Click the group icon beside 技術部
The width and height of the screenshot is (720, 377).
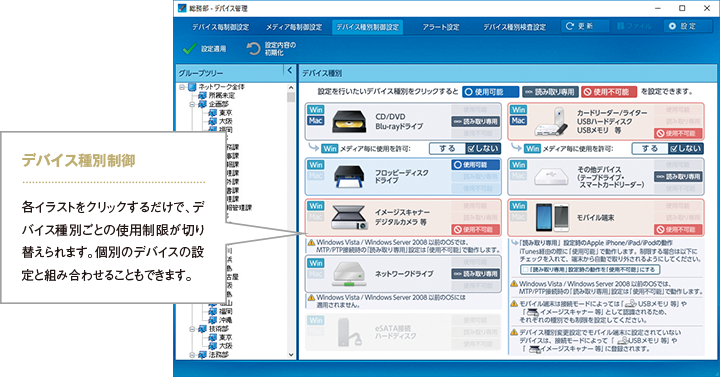click(202, 329)
